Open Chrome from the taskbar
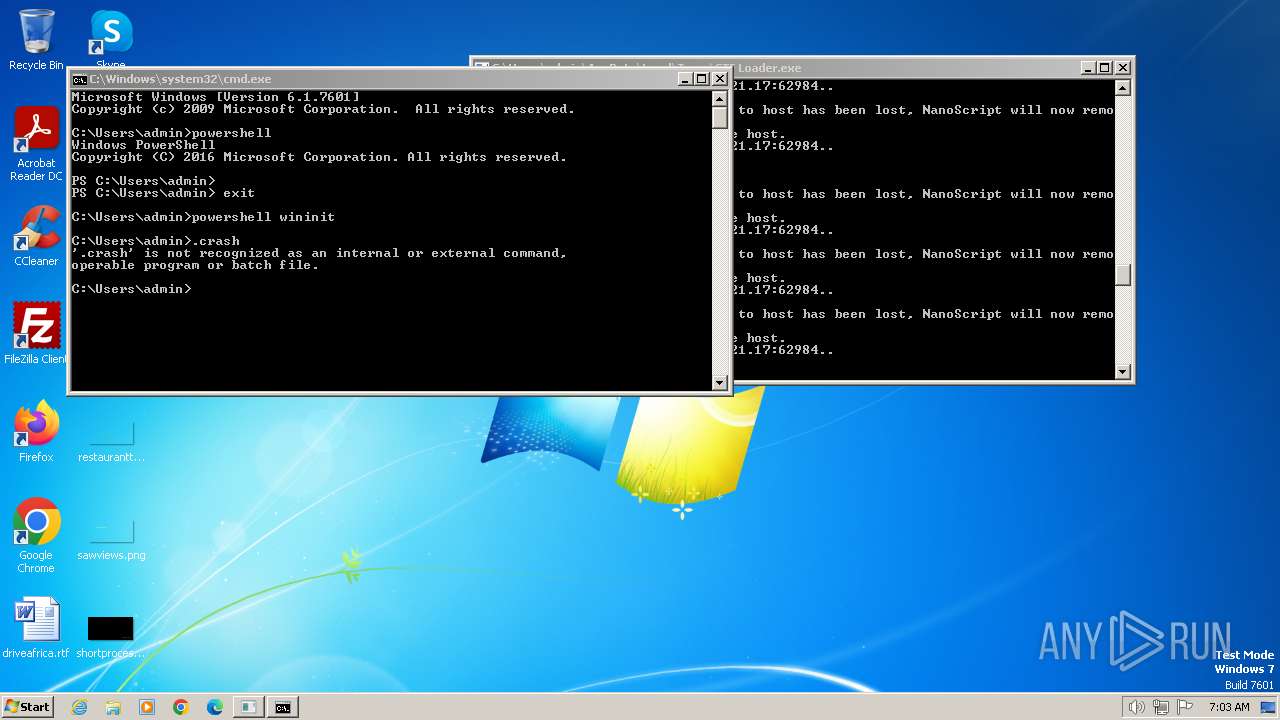The height and width of the screenshot is (720, 1280). coord(181,707)
